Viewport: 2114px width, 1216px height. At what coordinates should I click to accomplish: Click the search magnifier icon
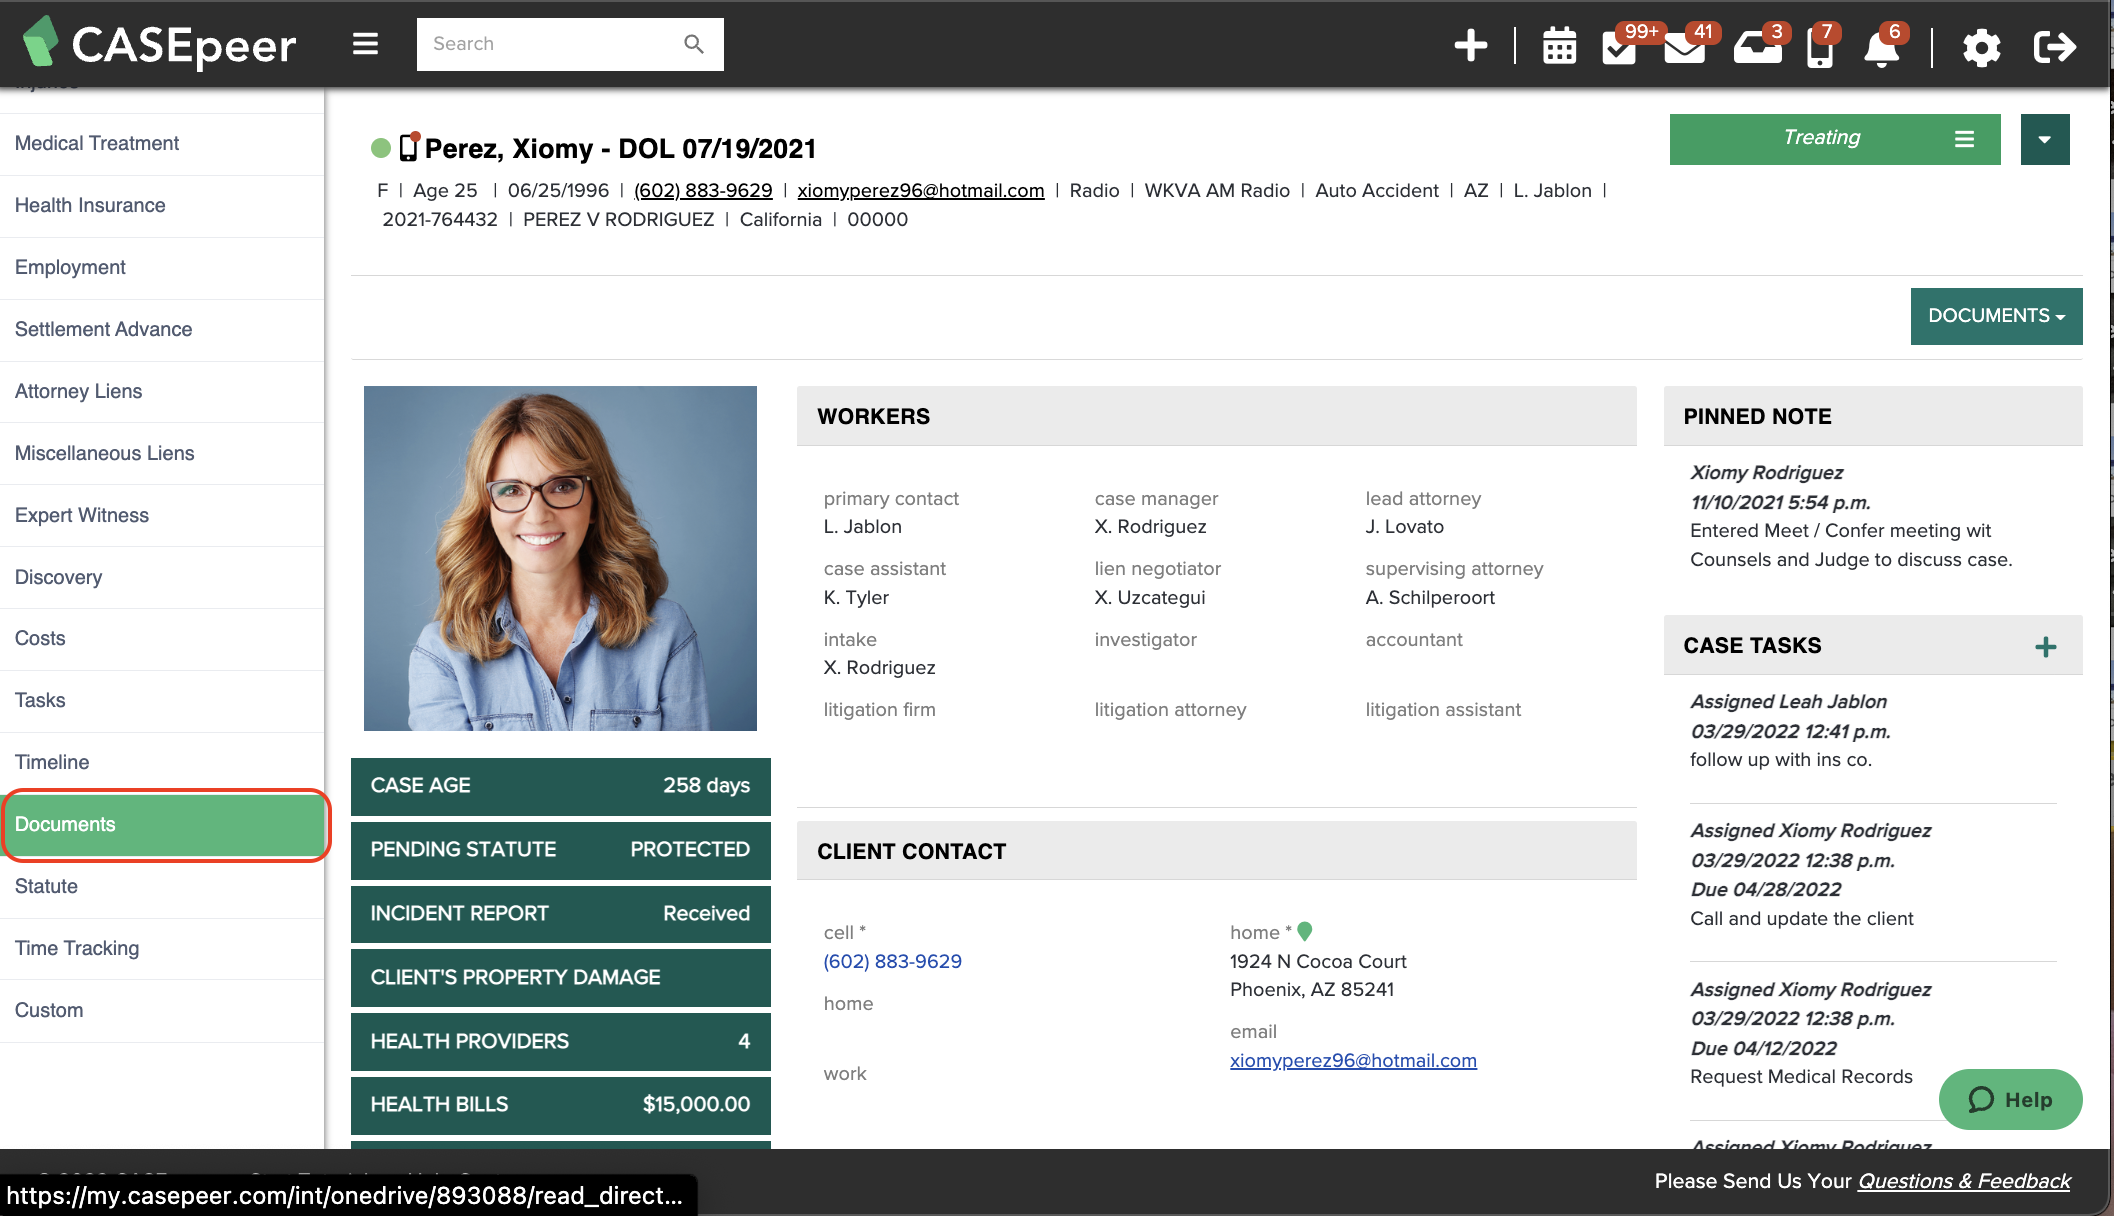click(x=693, y=44)
